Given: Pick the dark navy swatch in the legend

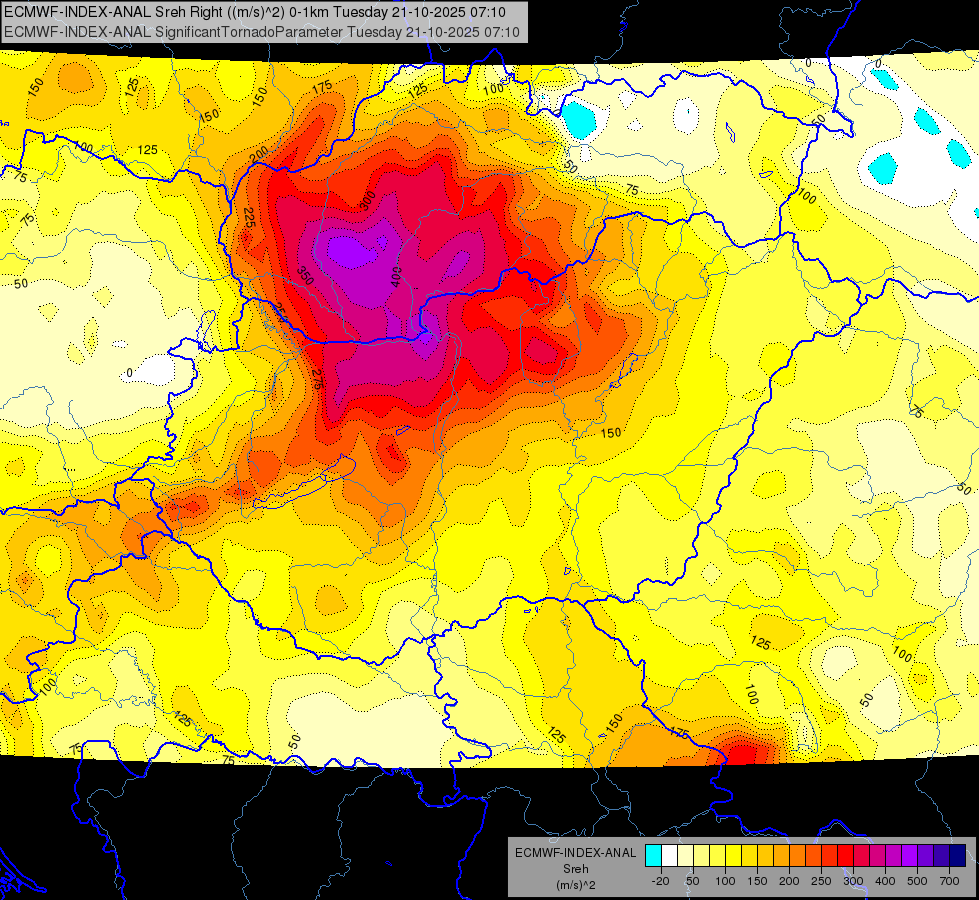Looking at the screenshot, I should coord(957,855).
